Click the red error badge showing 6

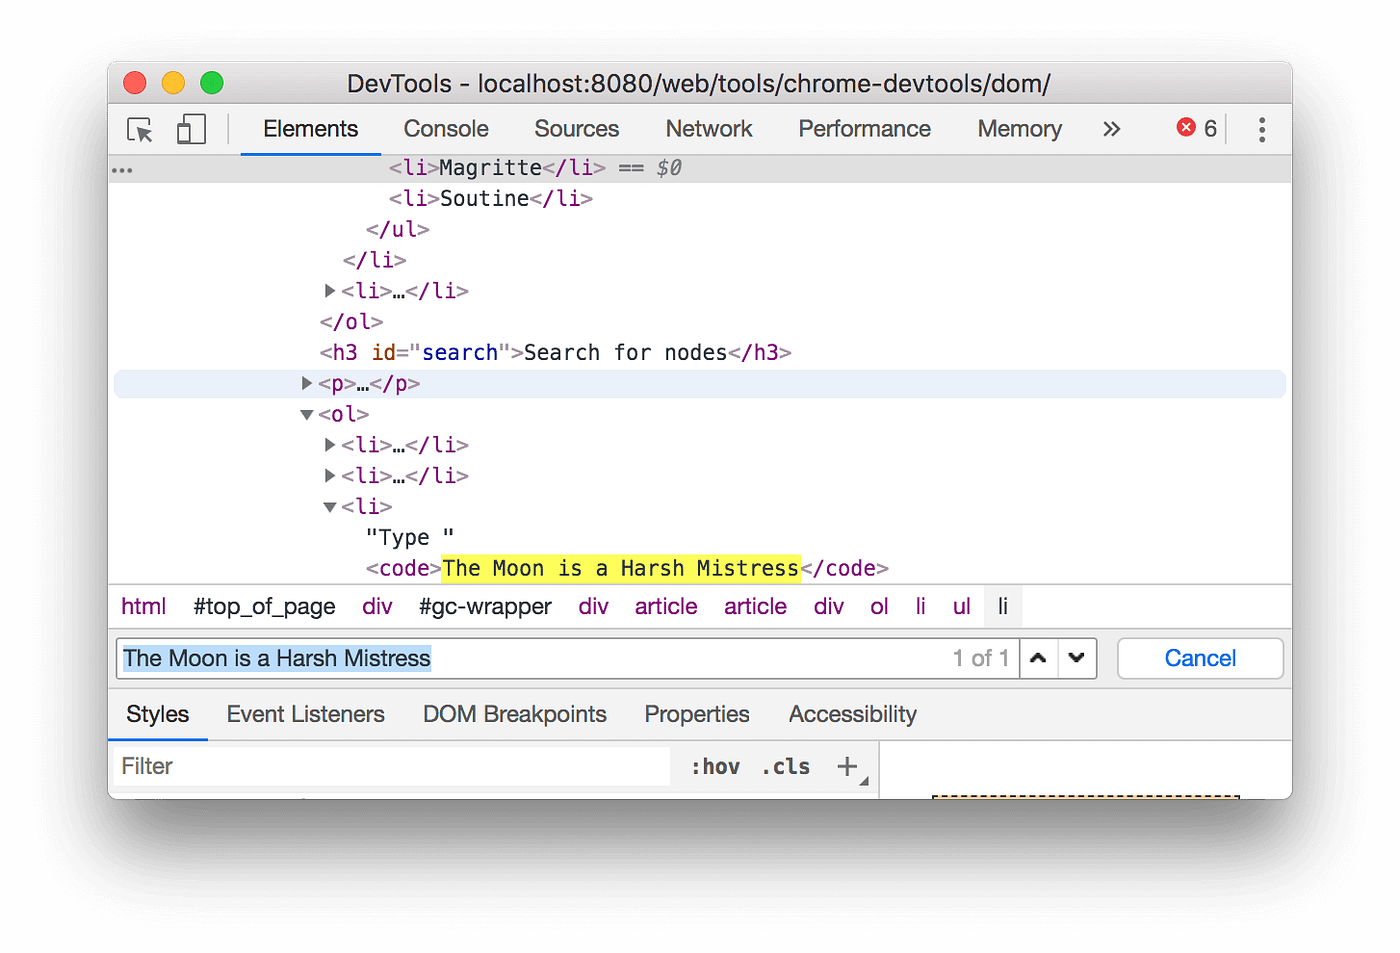(x=1196, y=128)
